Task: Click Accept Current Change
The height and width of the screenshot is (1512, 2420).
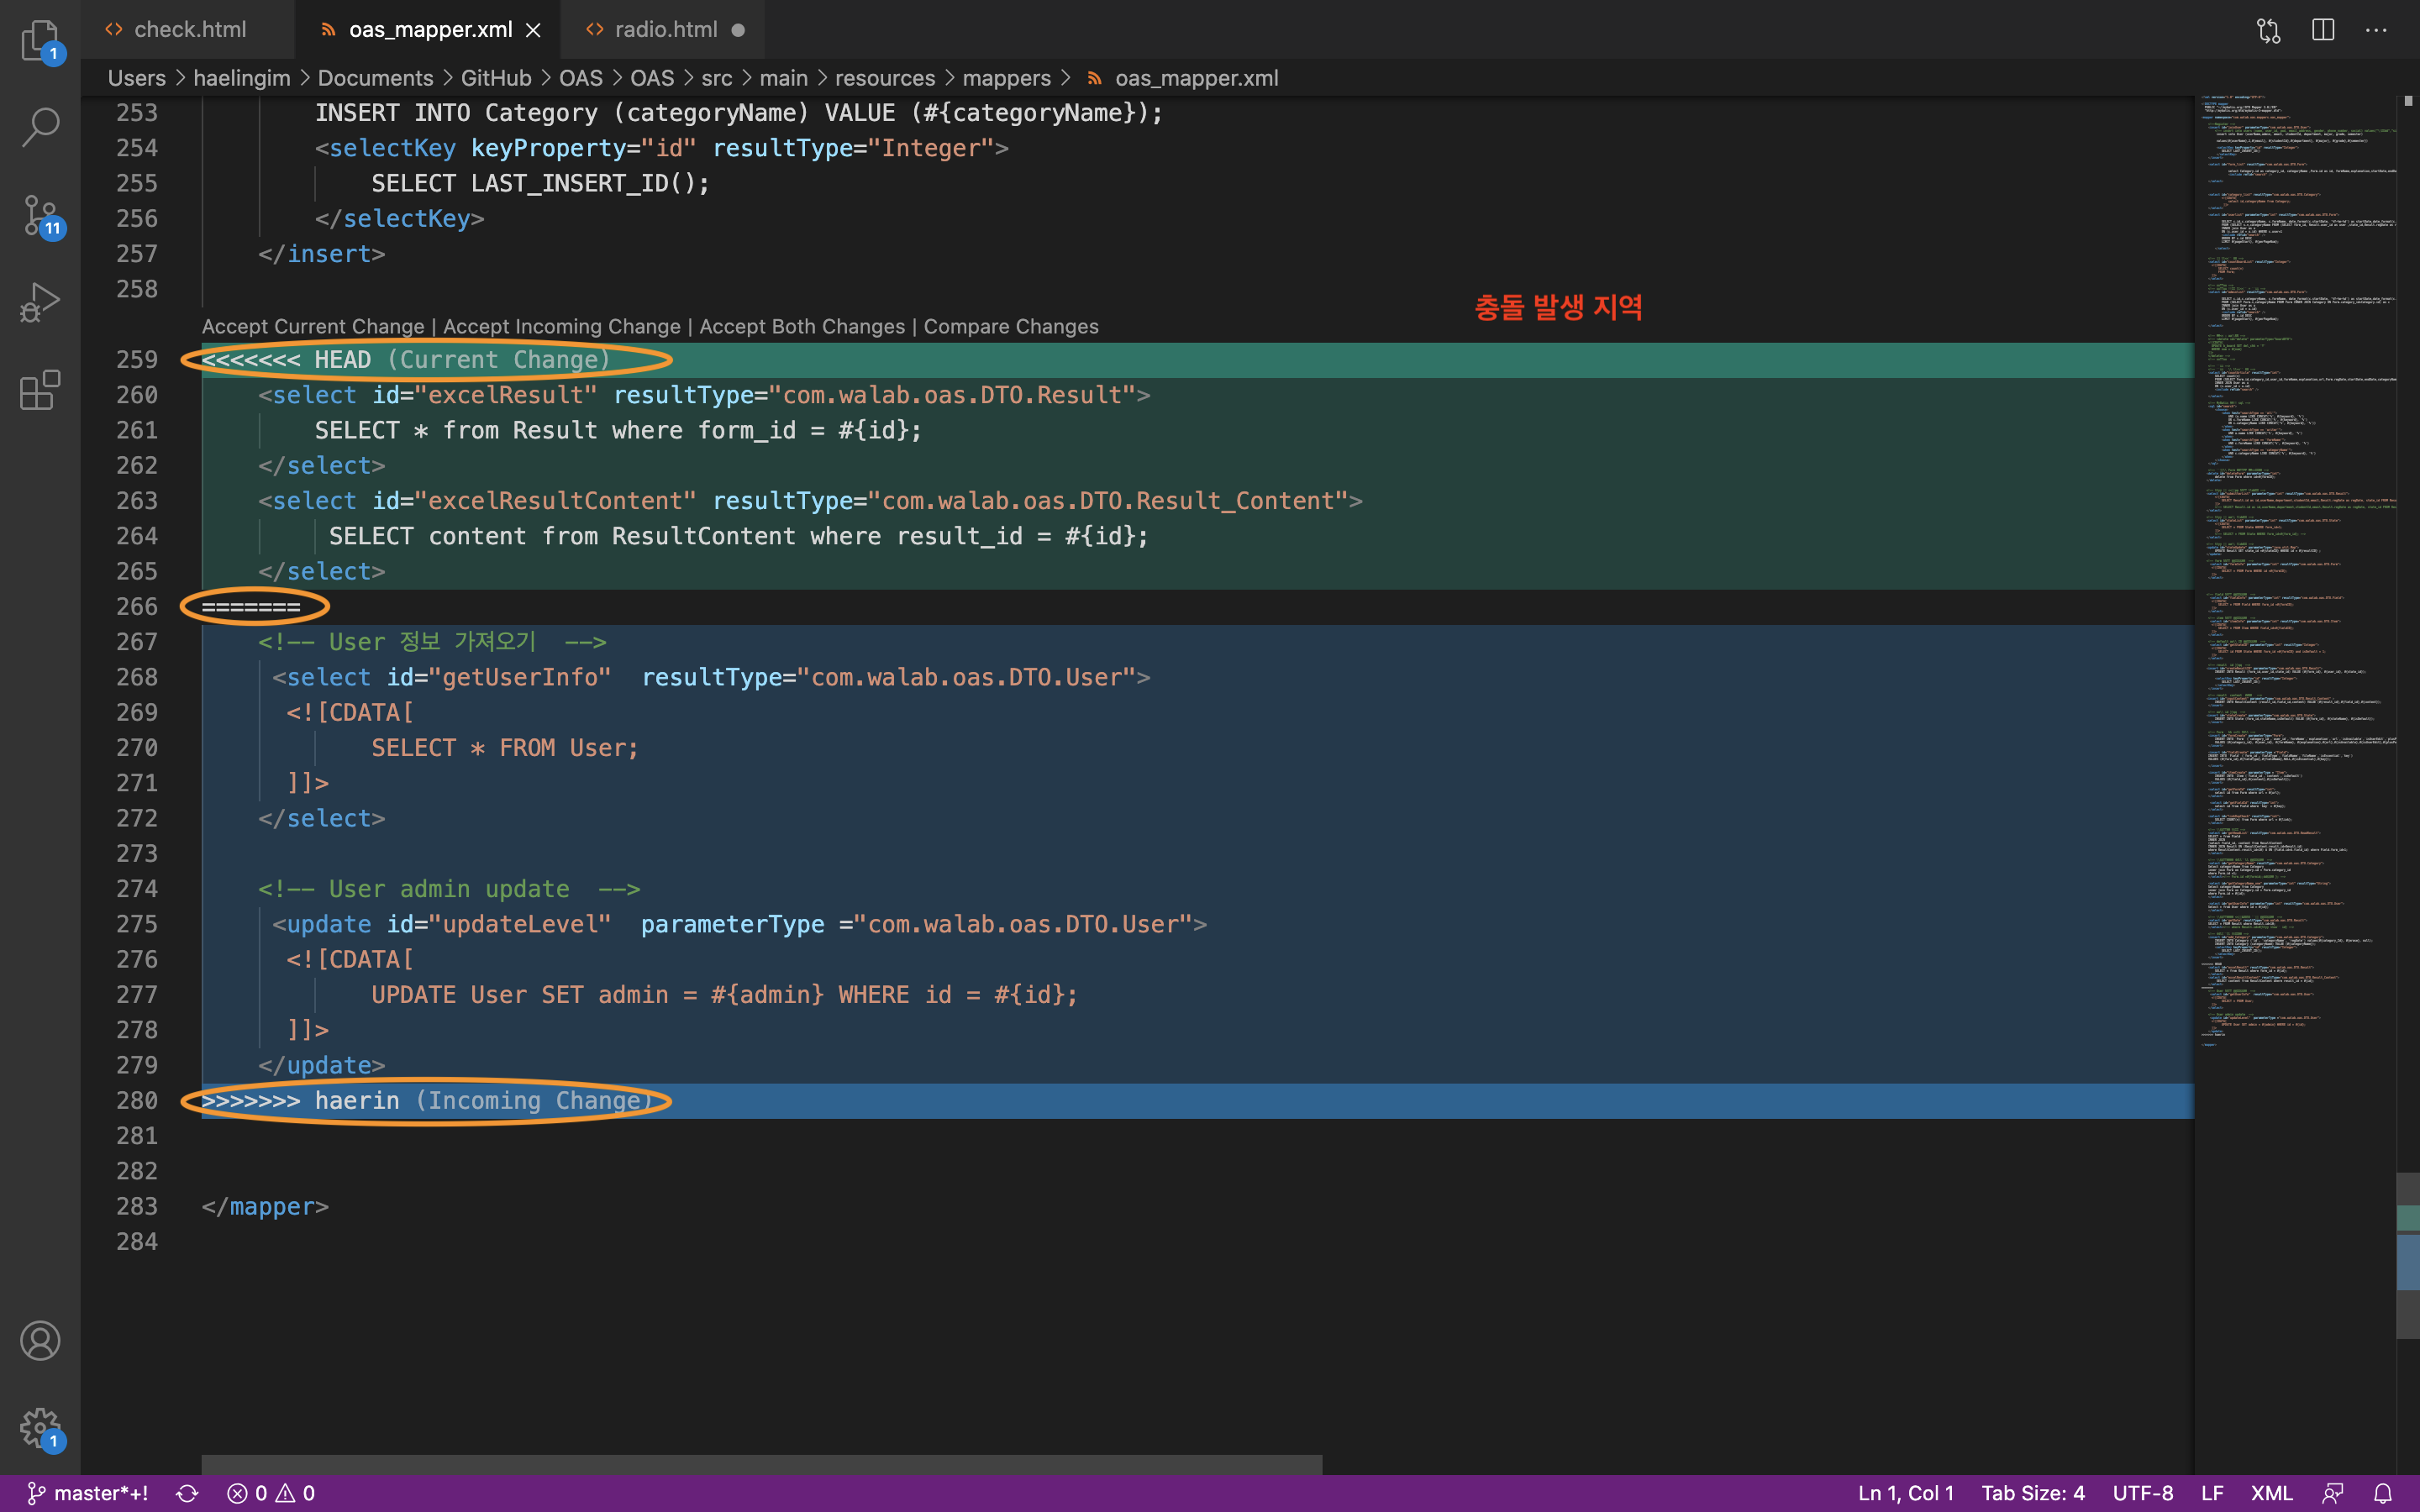Action: point(313,327)
